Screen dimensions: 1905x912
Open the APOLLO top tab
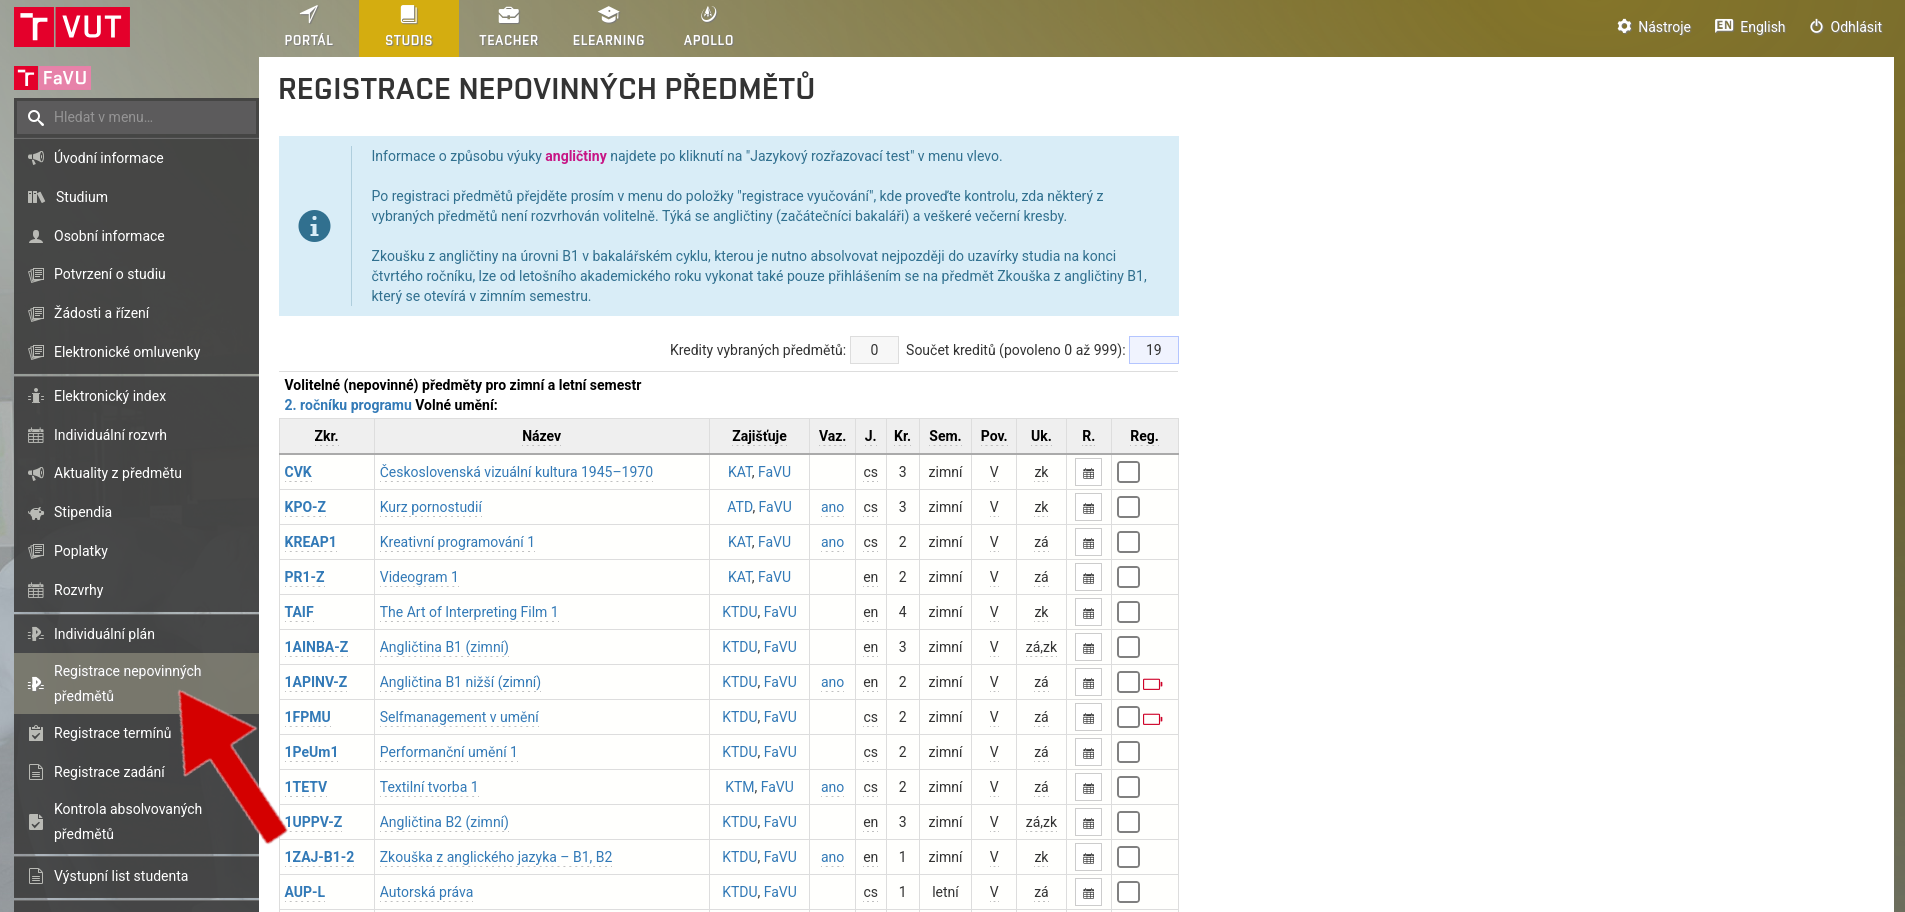pyautogui.click(x=709, y=28)
